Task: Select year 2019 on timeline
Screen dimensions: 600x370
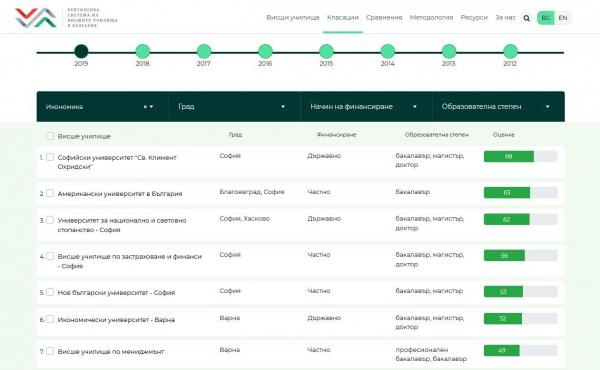Action: 81,51
